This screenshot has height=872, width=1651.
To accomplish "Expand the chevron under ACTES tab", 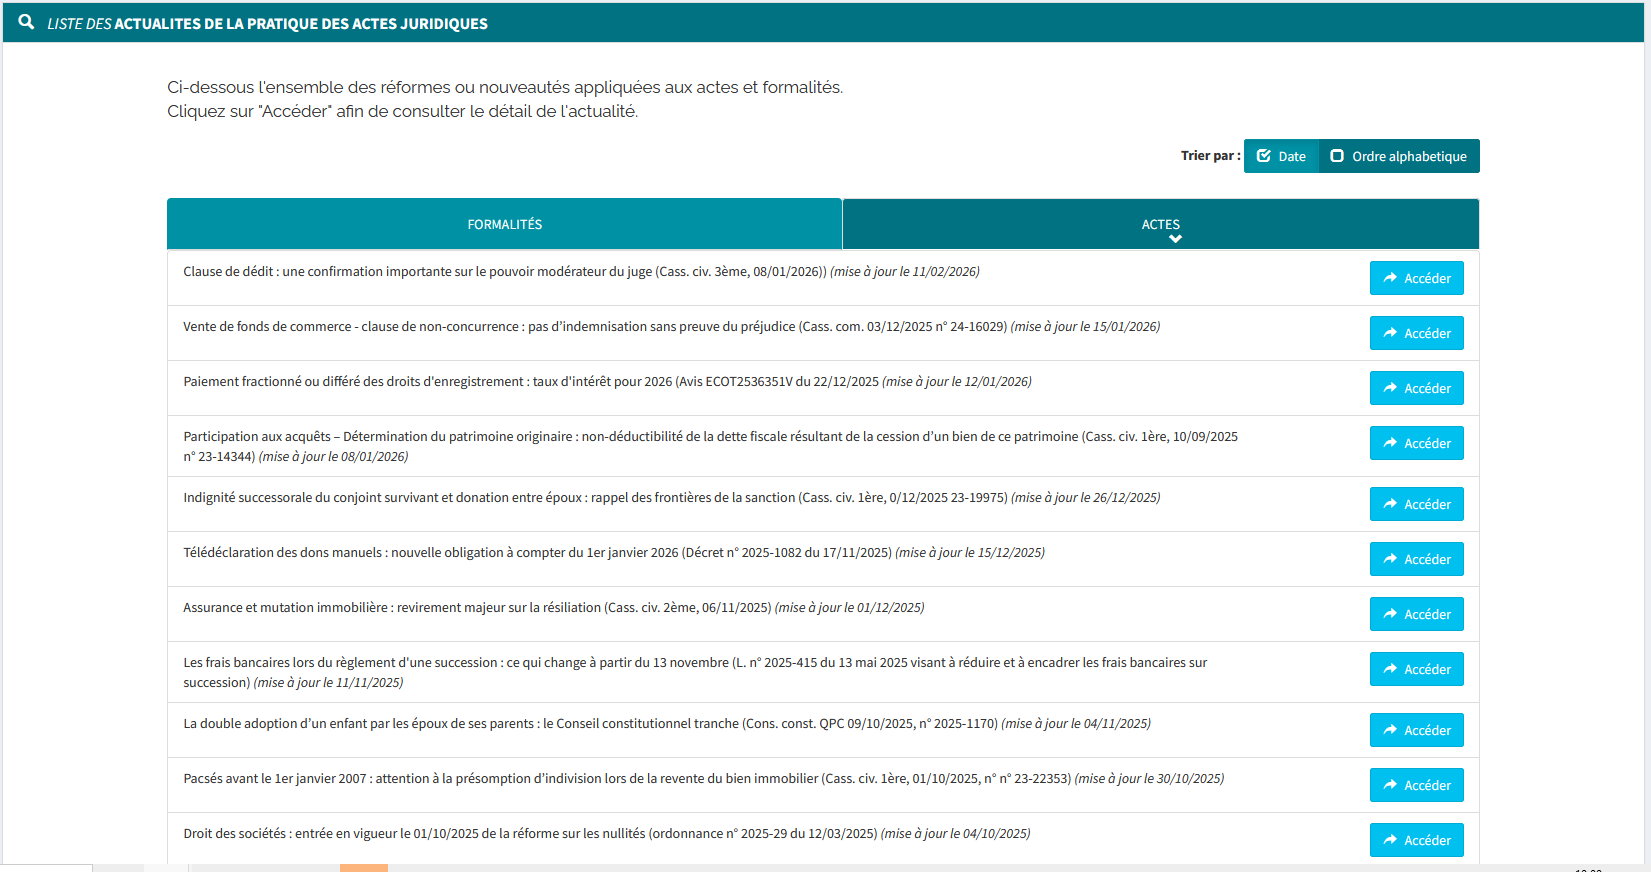I will [1175, 239].
